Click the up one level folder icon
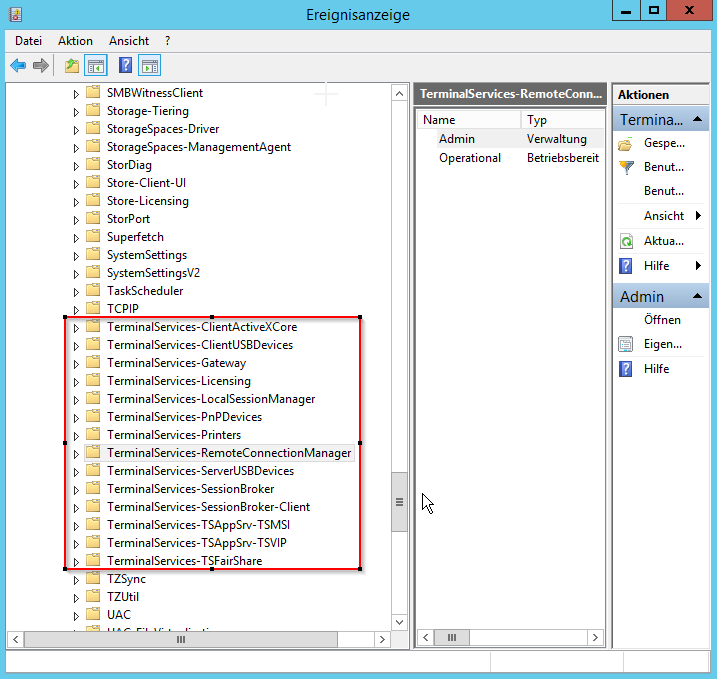The image size is (717, 679). [x=72, y=66]
